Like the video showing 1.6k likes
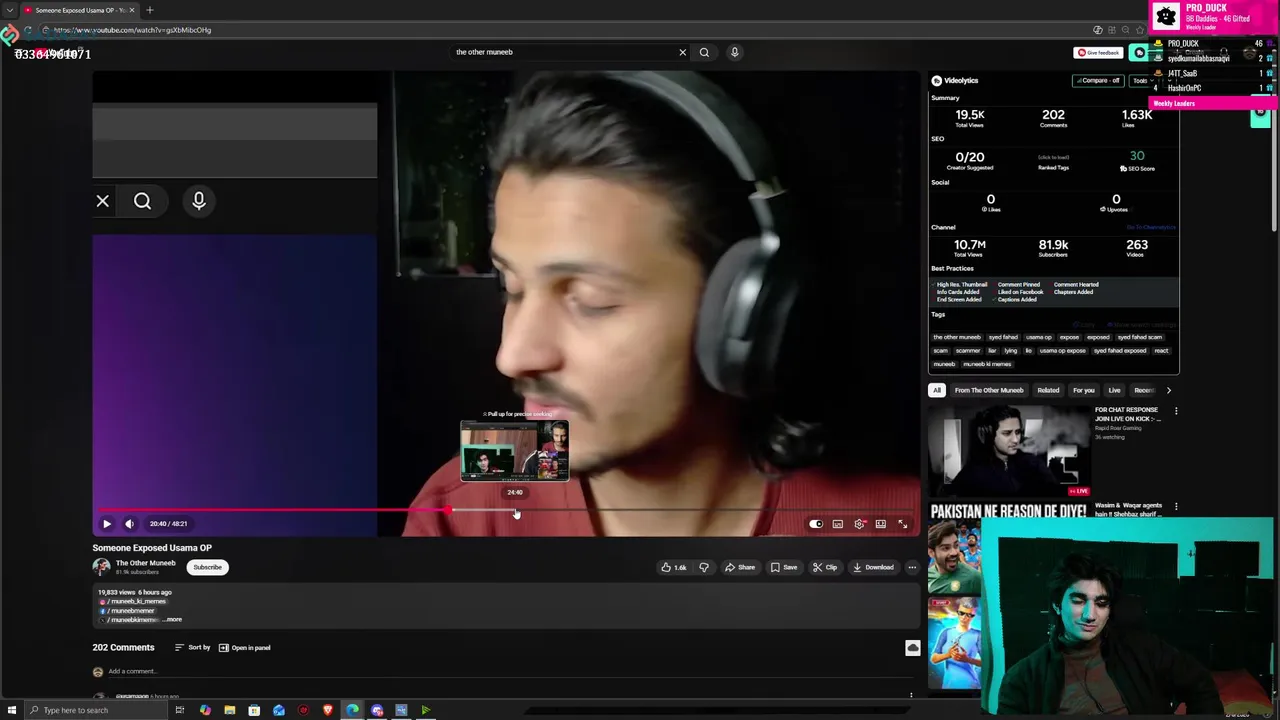1280x720 pixels. click(673, 568)
